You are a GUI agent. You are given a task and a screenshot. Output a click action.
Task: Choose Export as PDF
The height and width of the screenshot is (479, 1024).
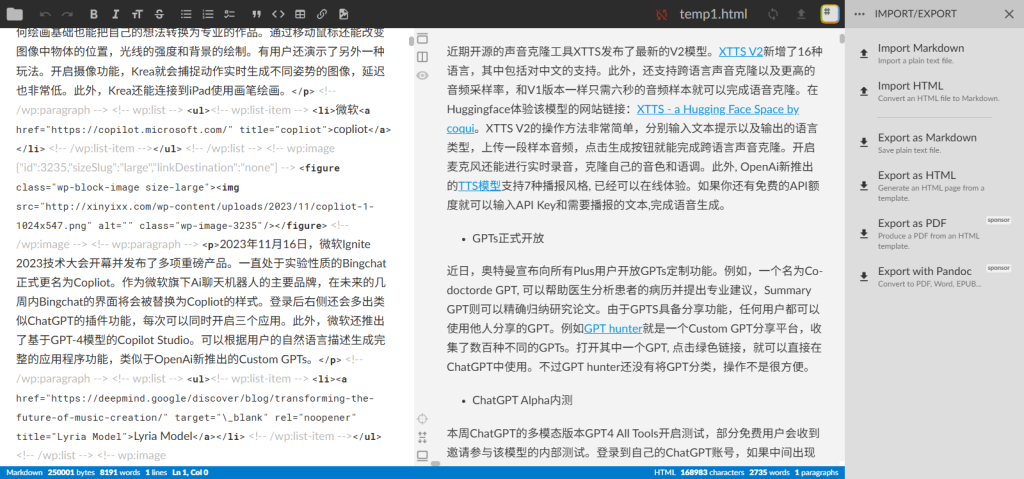coord(935,234)
